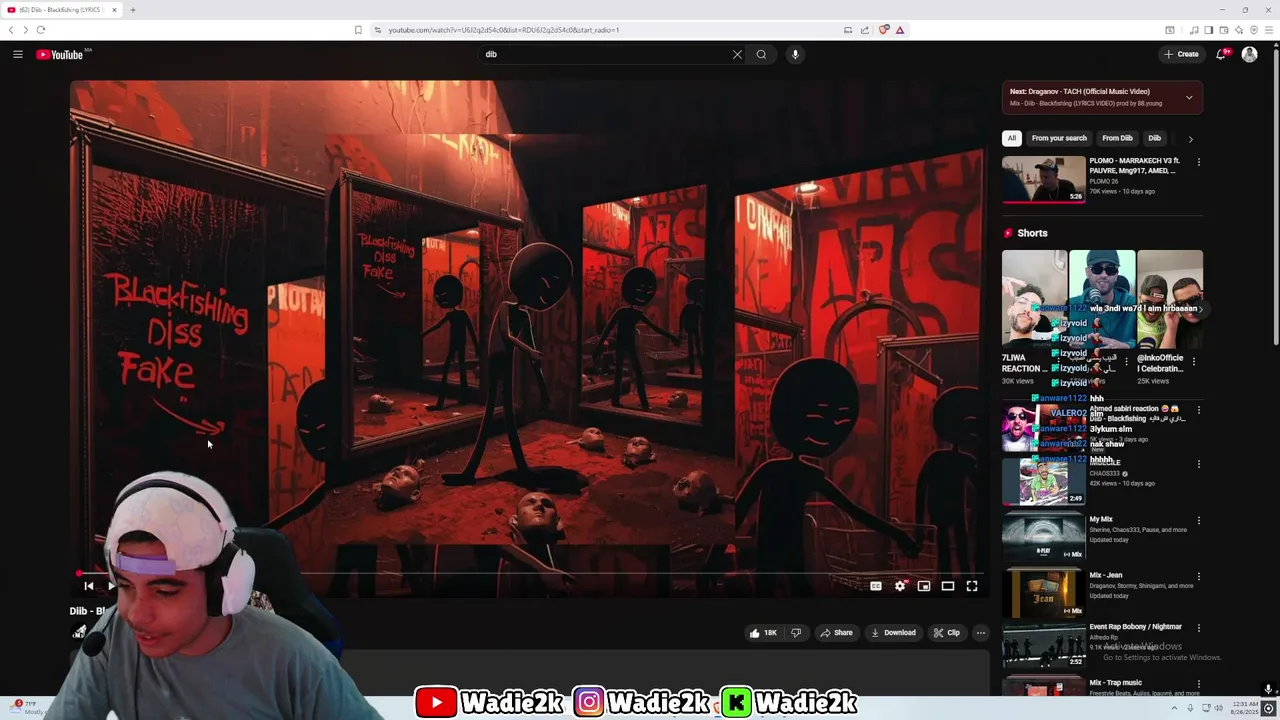Viewport: 1280px width, 720px height.
Task: Open the Mix - Jean playlist
Action: [1044, 592]
